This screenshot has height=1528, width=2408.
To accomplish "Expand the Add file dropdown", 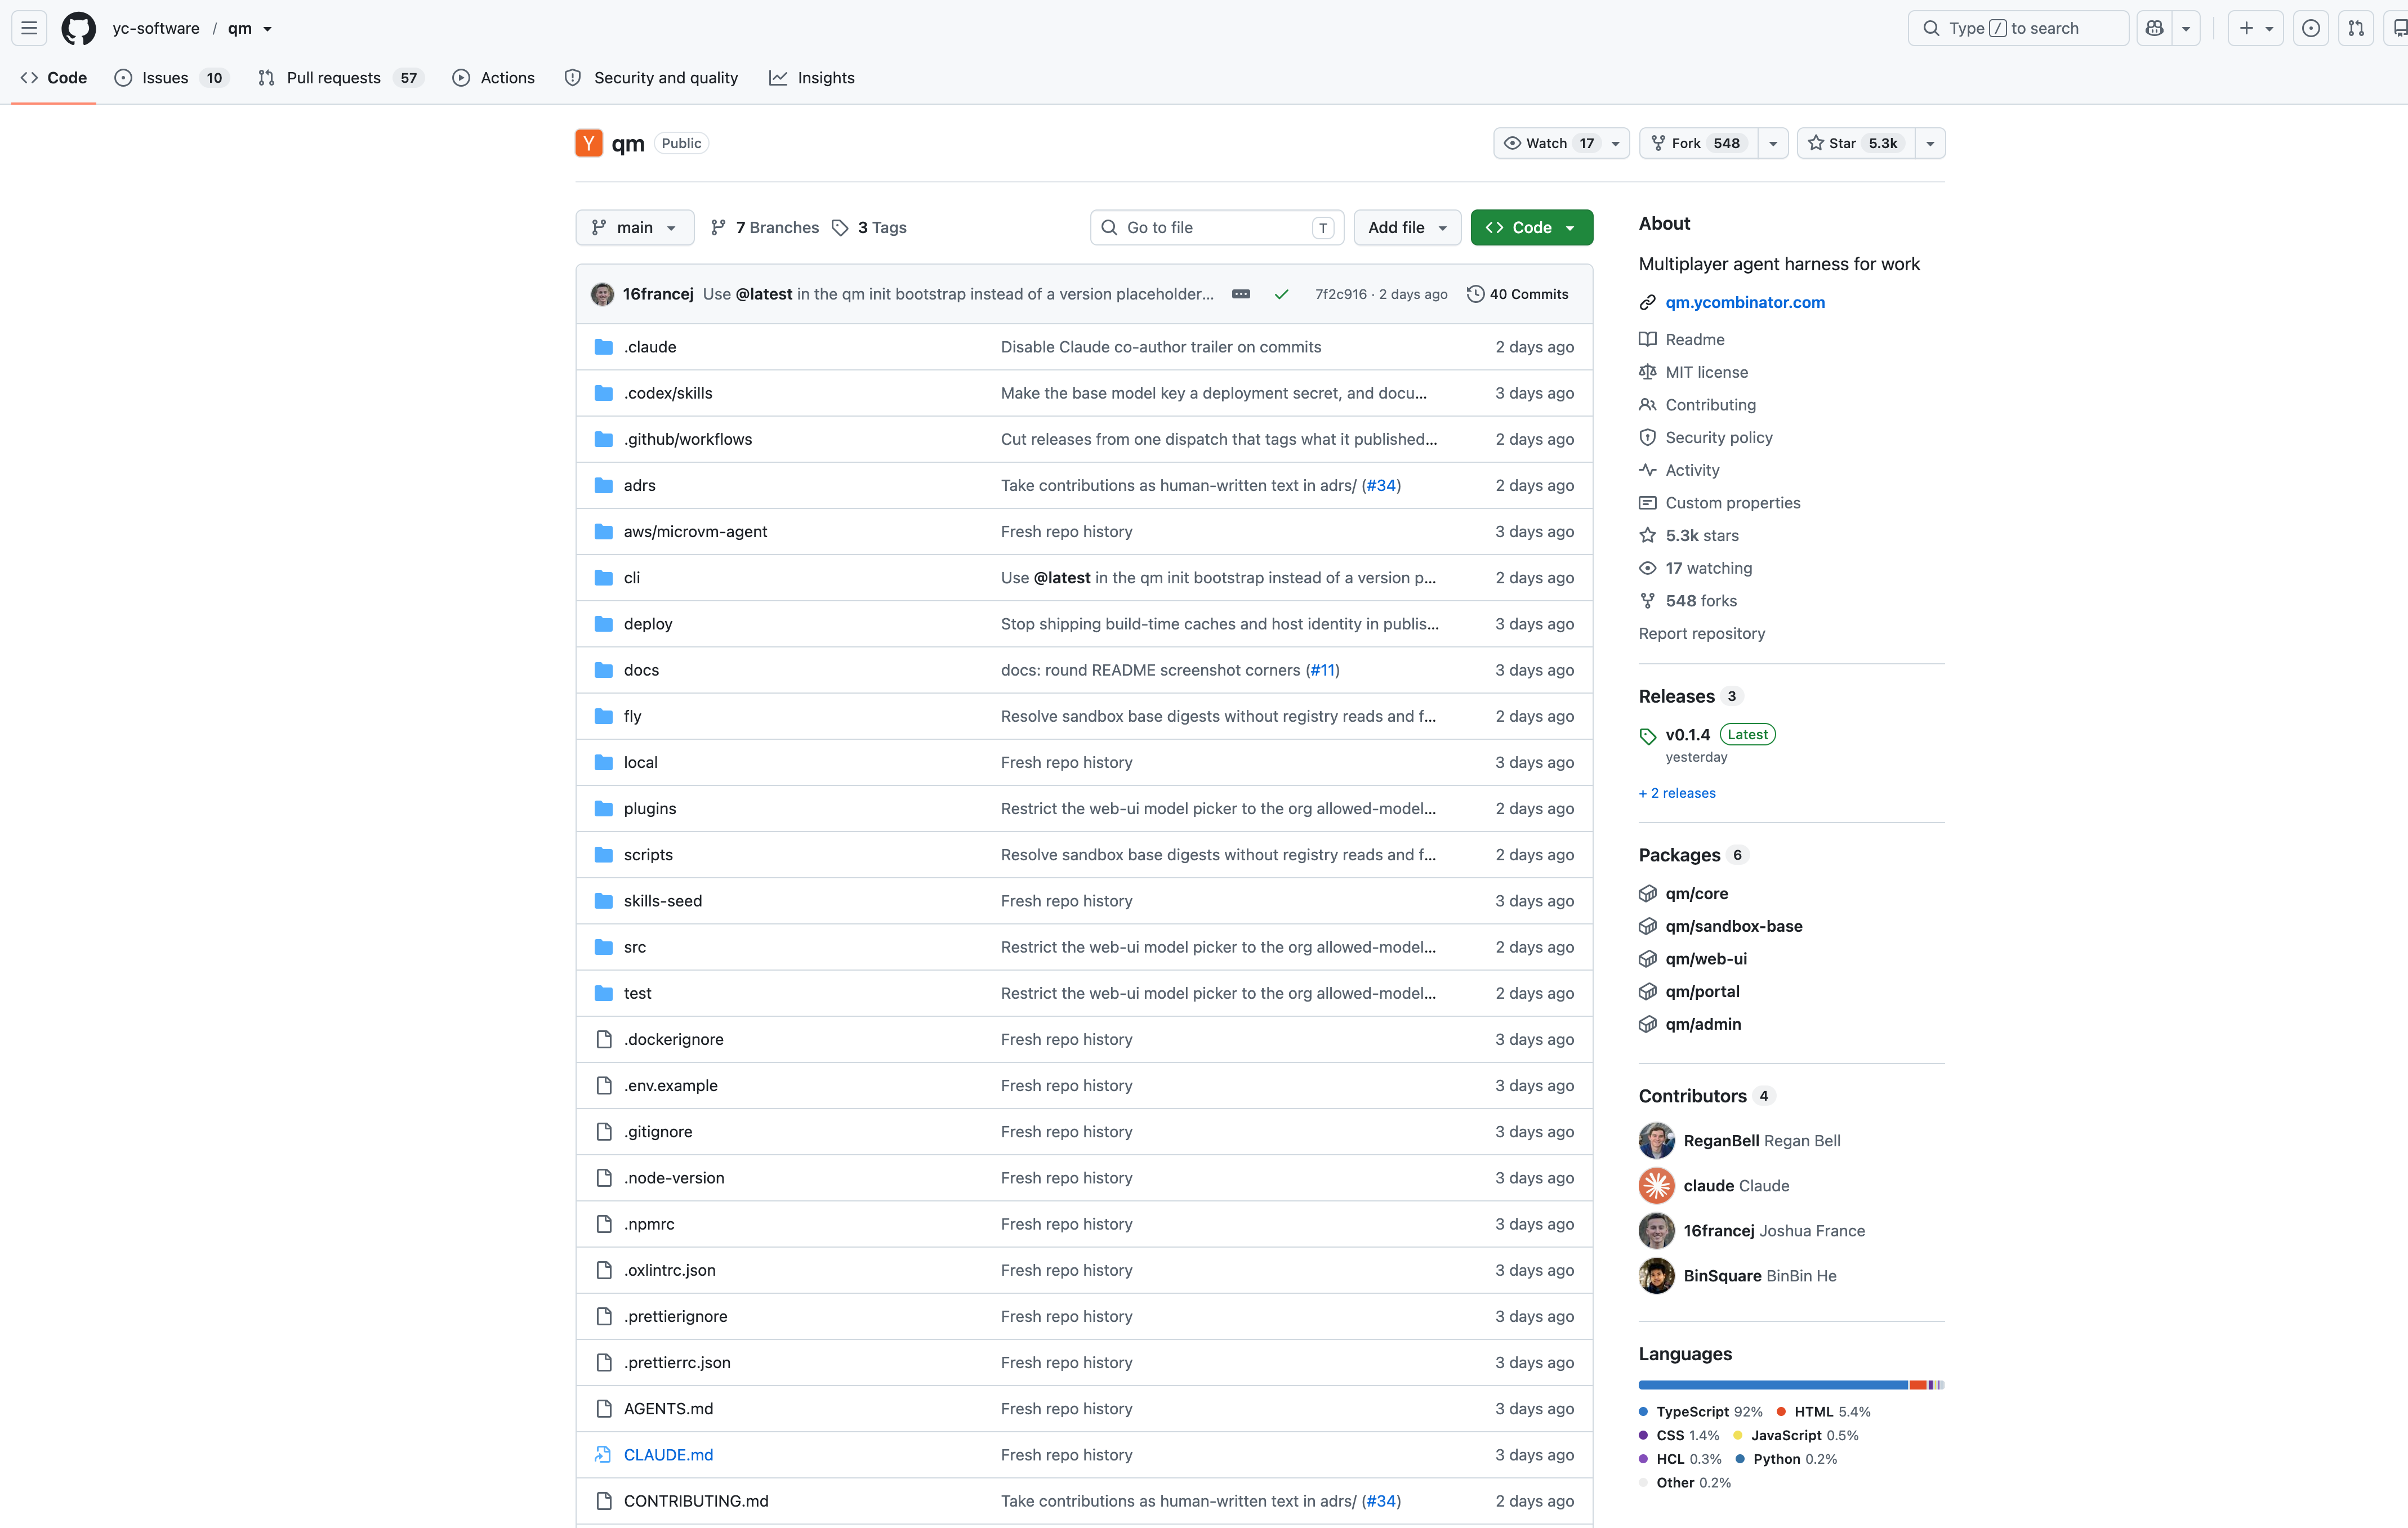I will [x=1407, y=228].
